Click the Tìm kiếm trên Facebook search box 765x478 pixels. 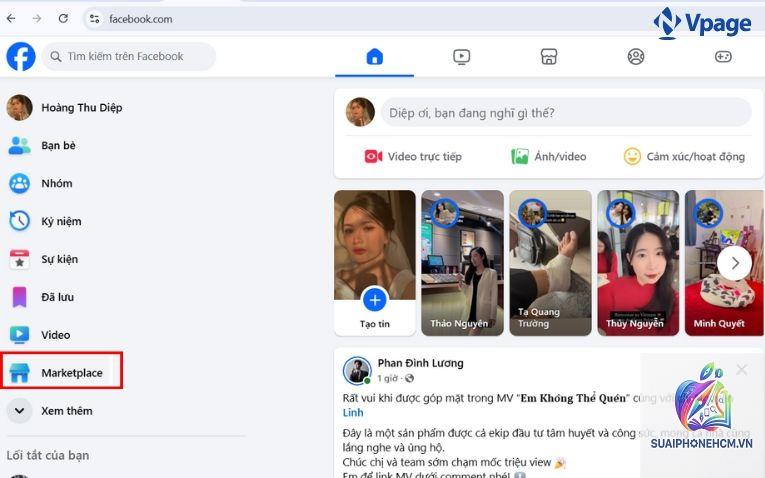coord(129,57)
